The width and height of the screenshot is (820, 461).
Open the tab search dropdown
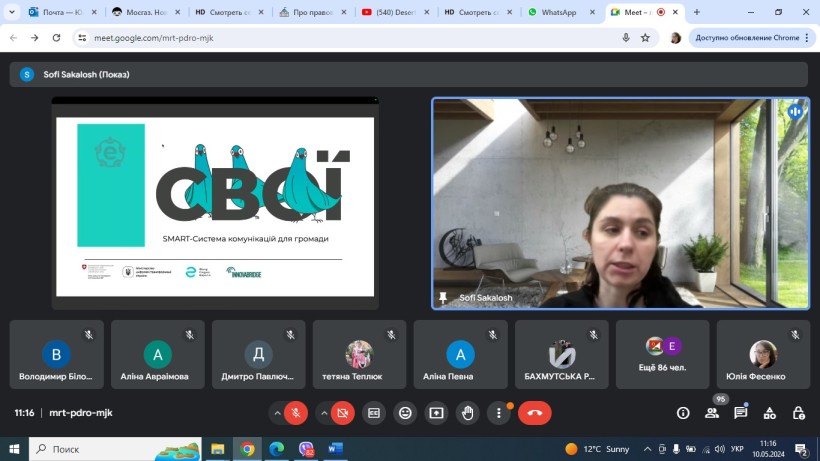coord(12,12)
